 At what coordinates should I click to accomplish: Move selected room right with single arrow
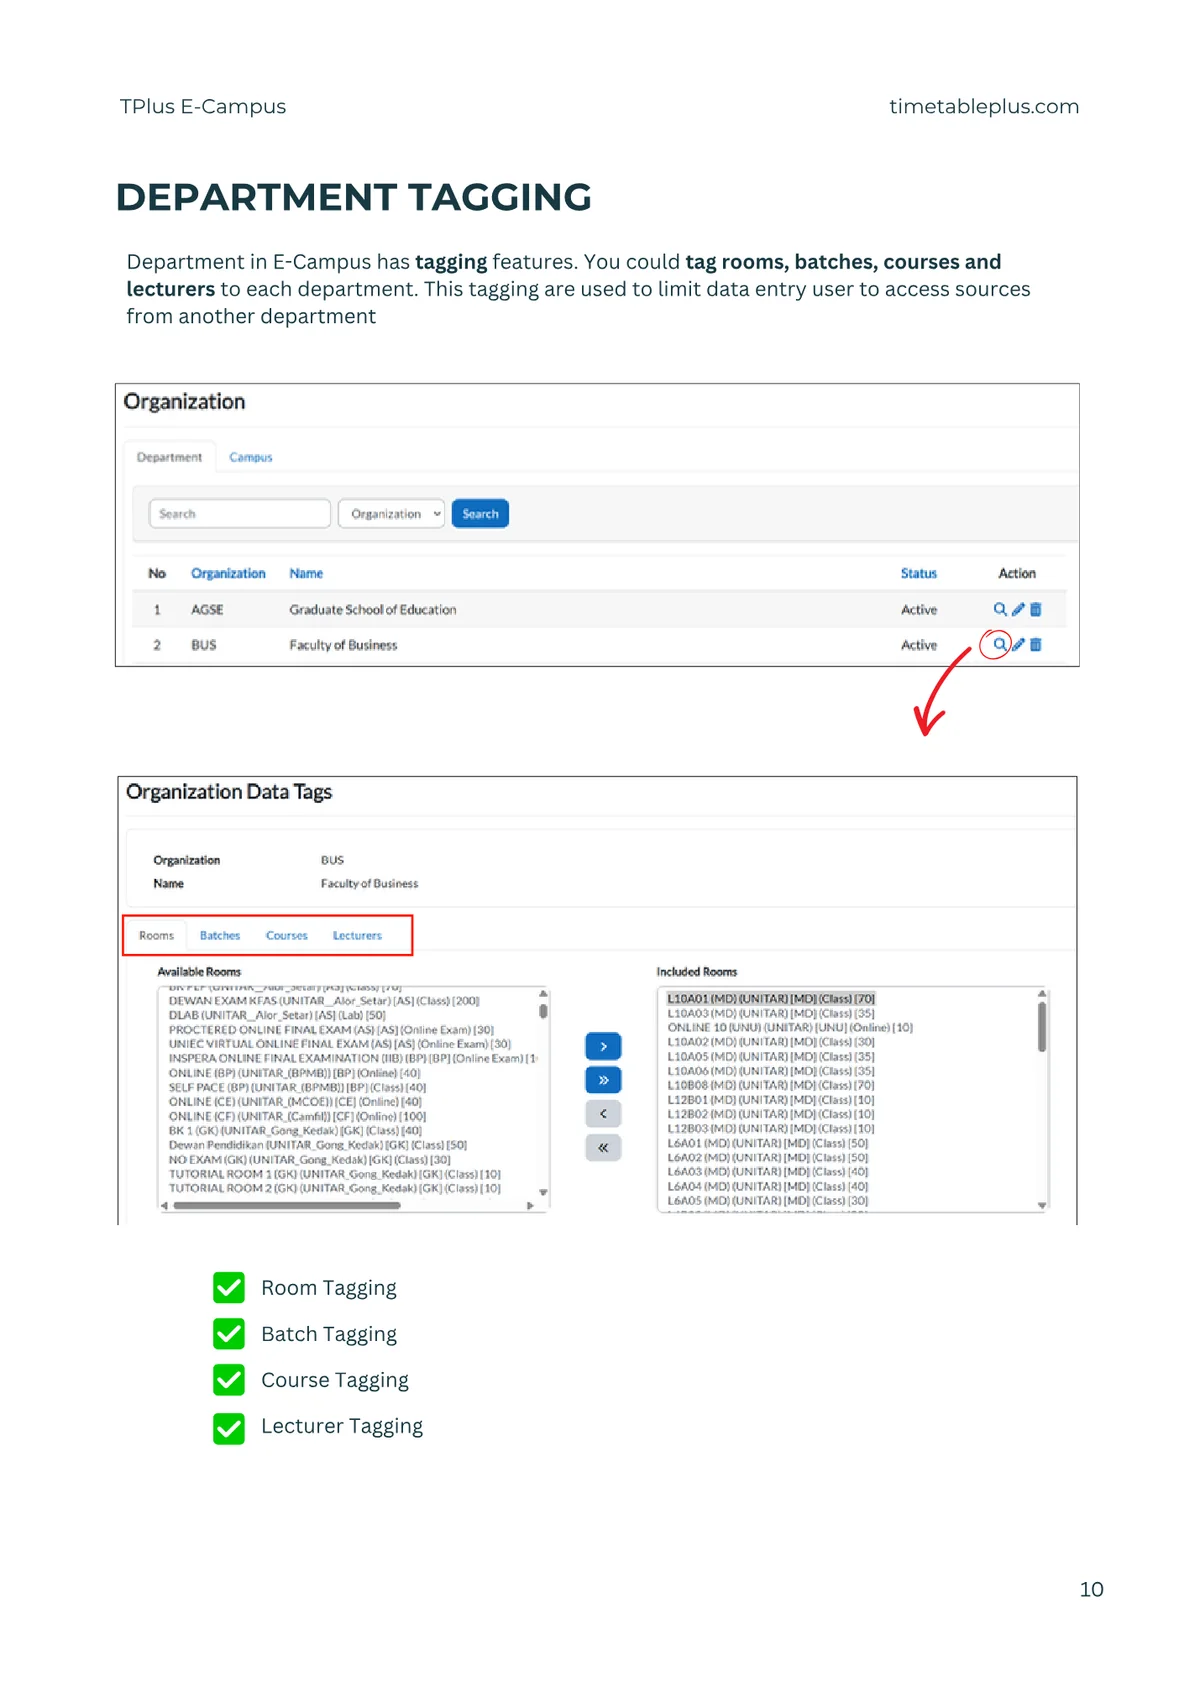click(603, 1046)
